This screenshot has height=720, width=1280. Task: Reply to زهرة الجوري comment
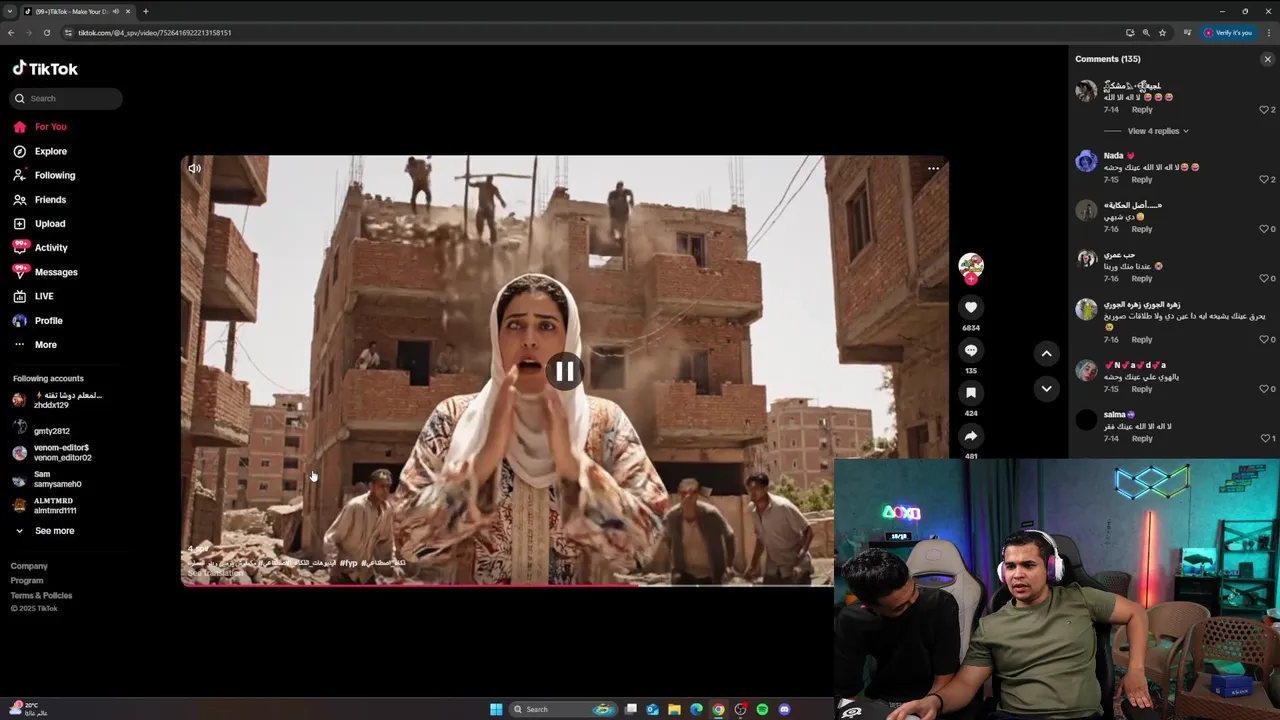pos(1142,340)
